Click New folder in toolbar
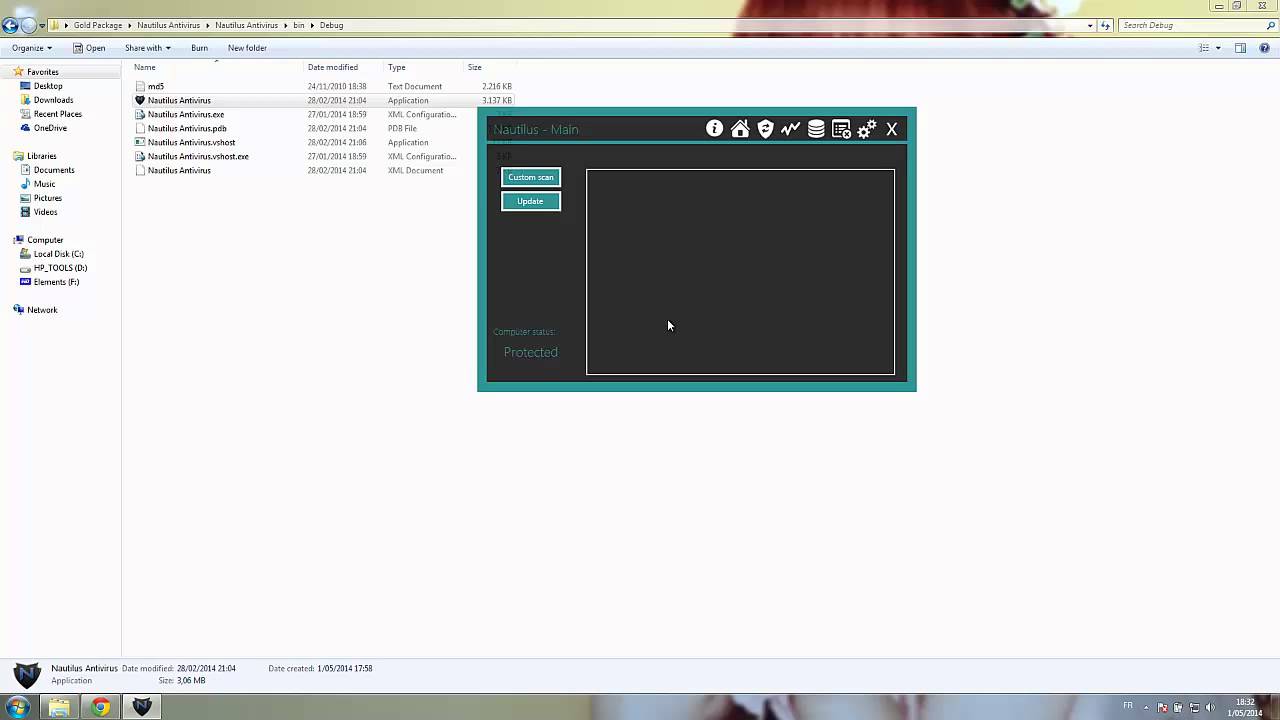Screen dimensions: 1280x720 click(x=247, y=48)
